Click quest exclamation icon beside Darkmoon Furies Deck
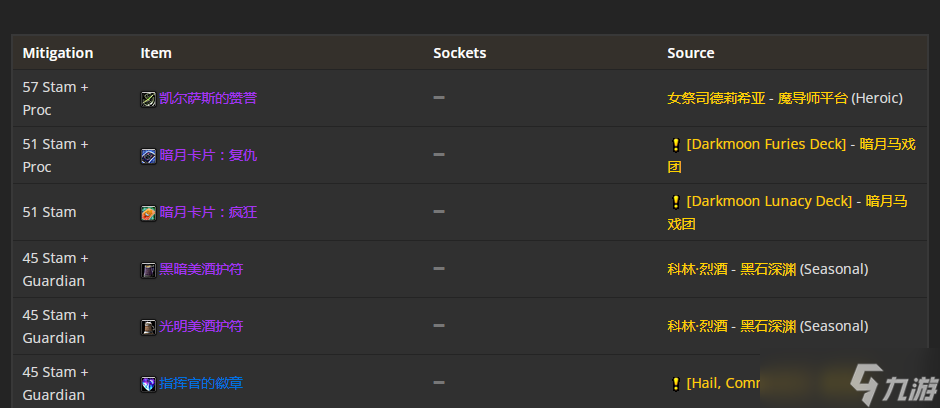 coord(676,144)
